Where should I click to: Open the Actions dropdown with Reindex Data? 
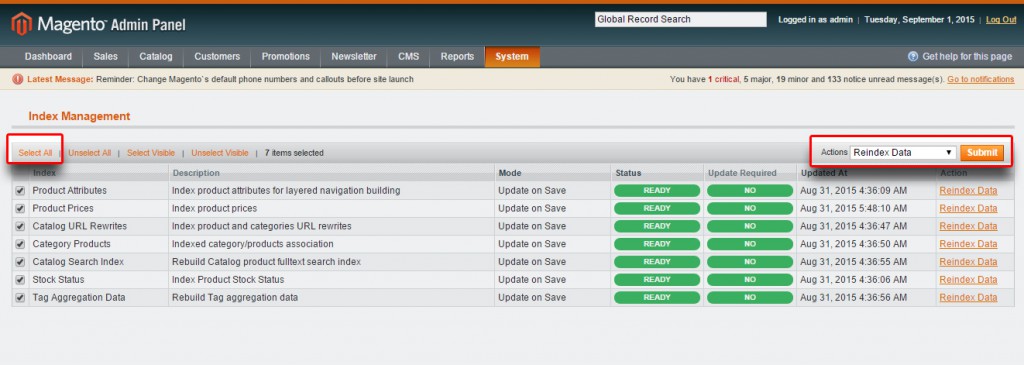coord(903,153)
